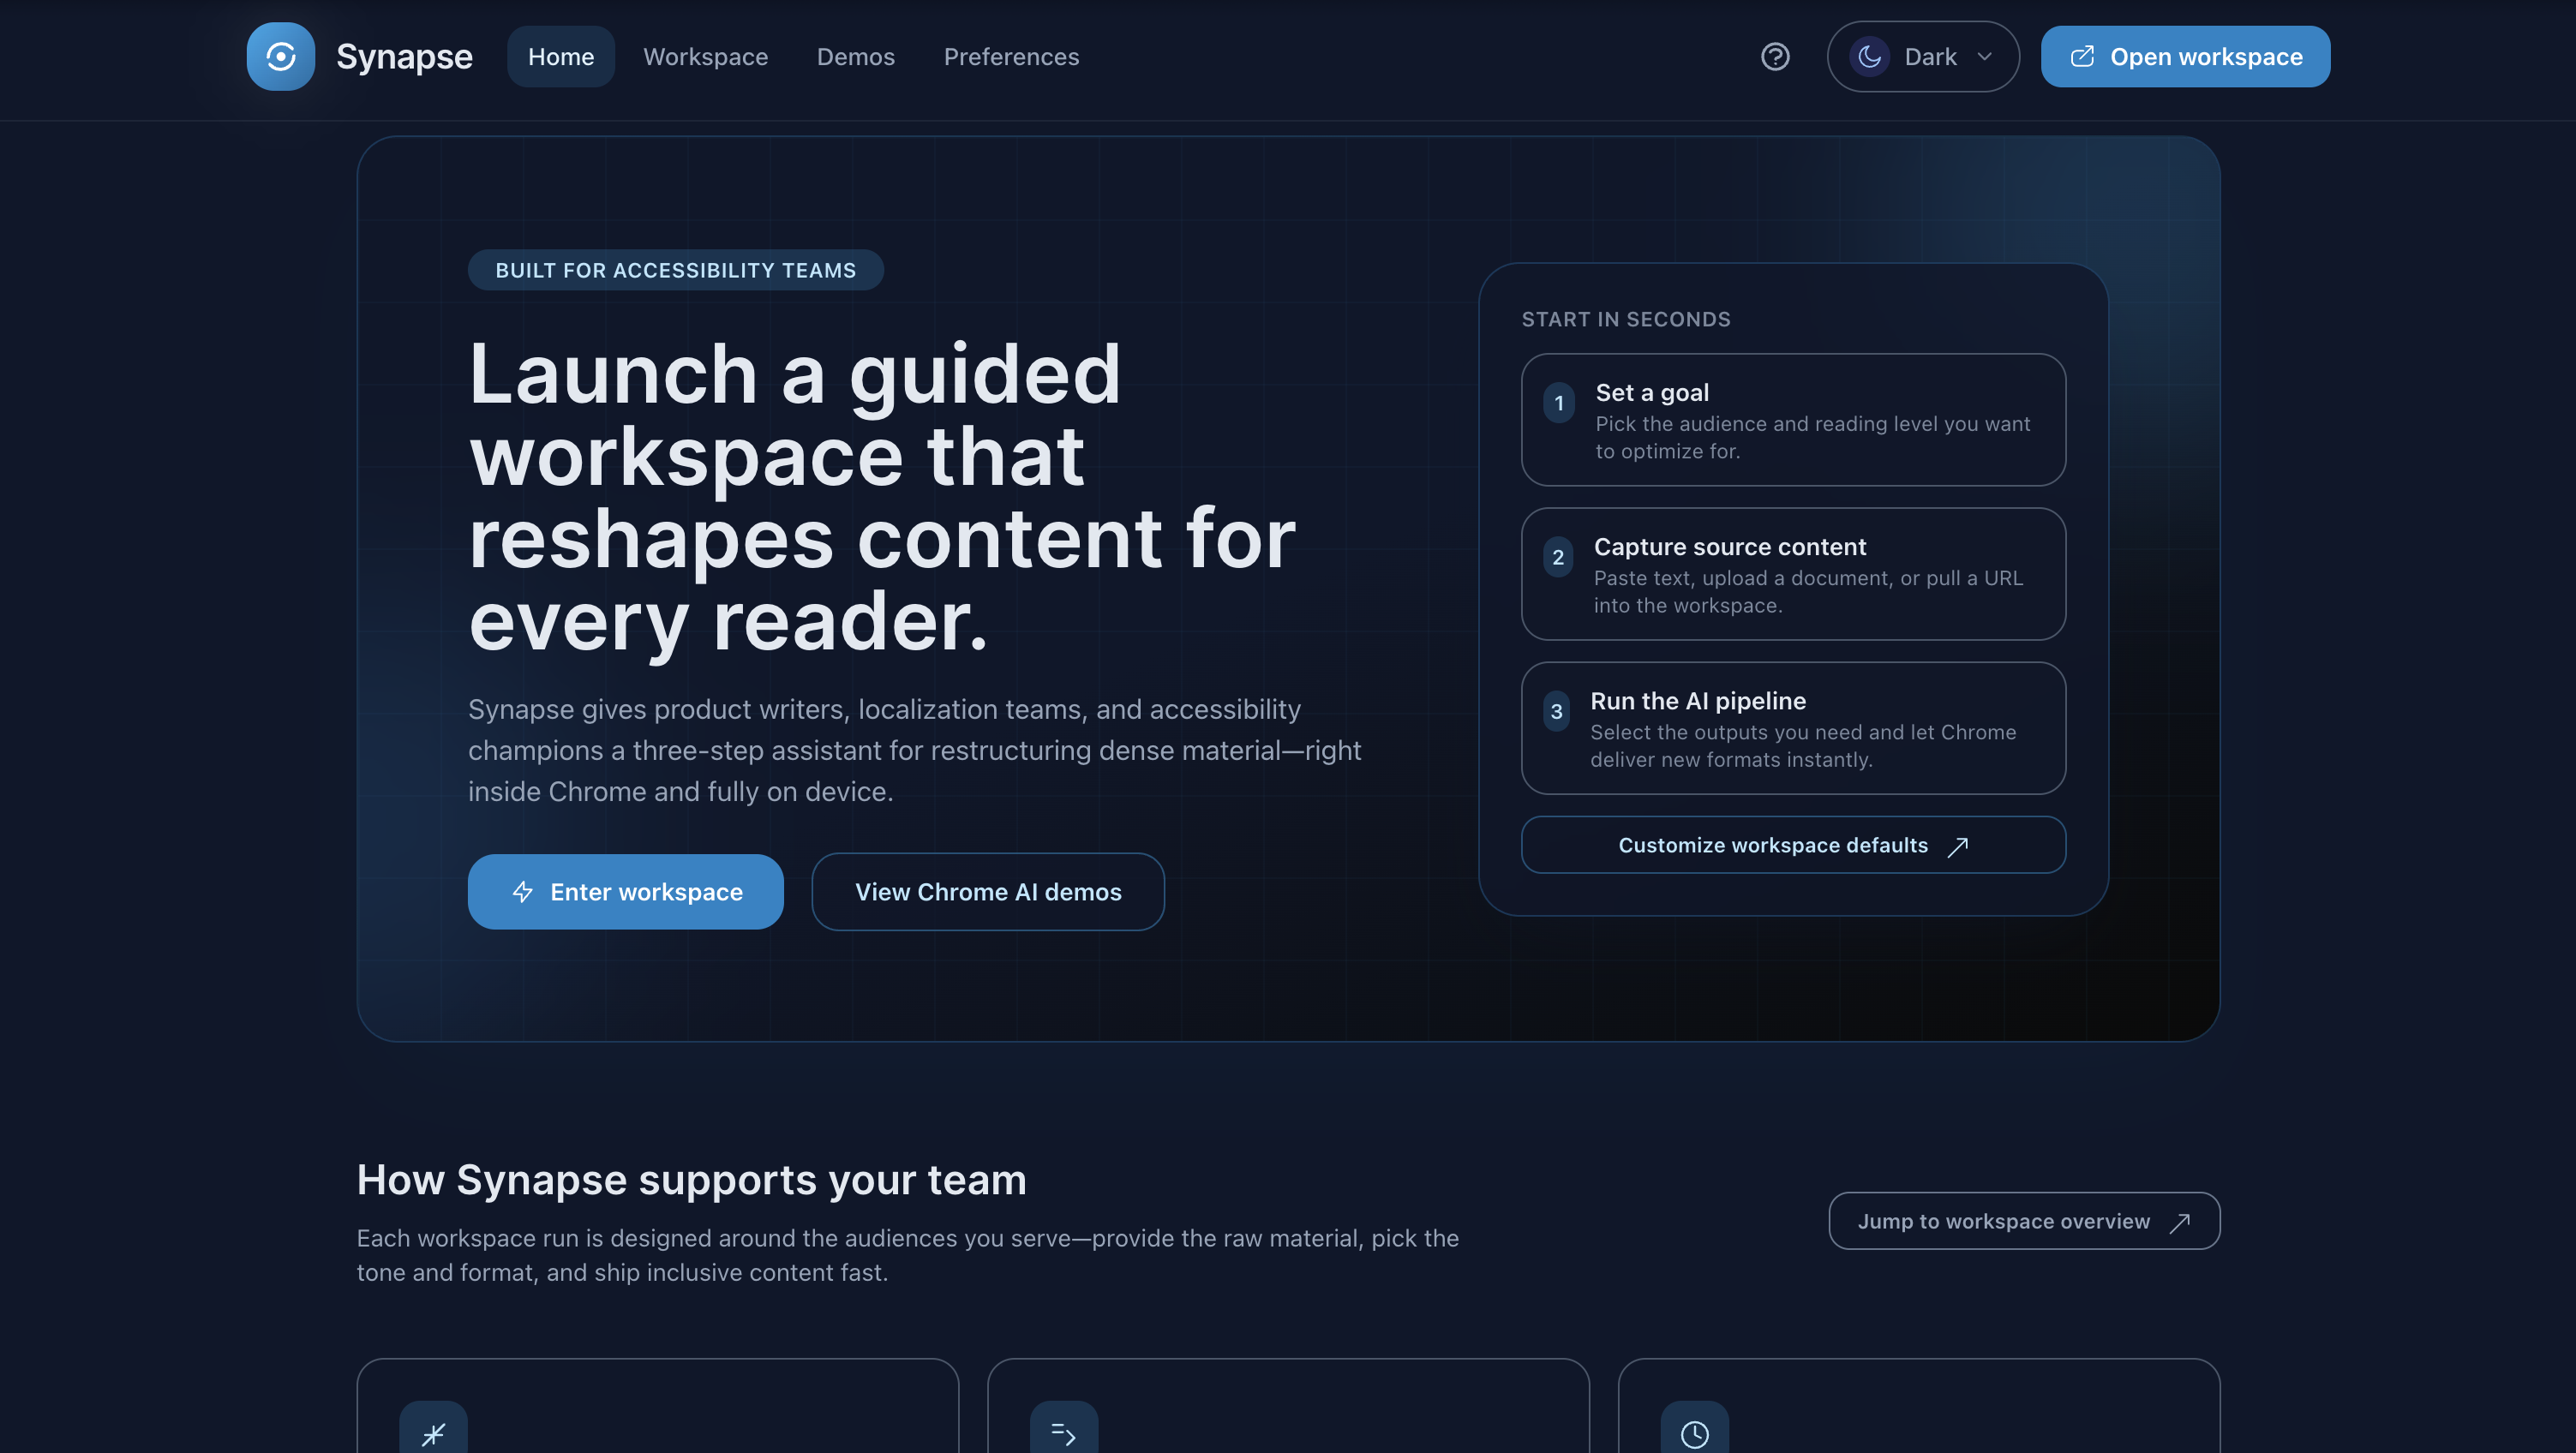Select the Set a goal step card

[x=1792, y=420]
